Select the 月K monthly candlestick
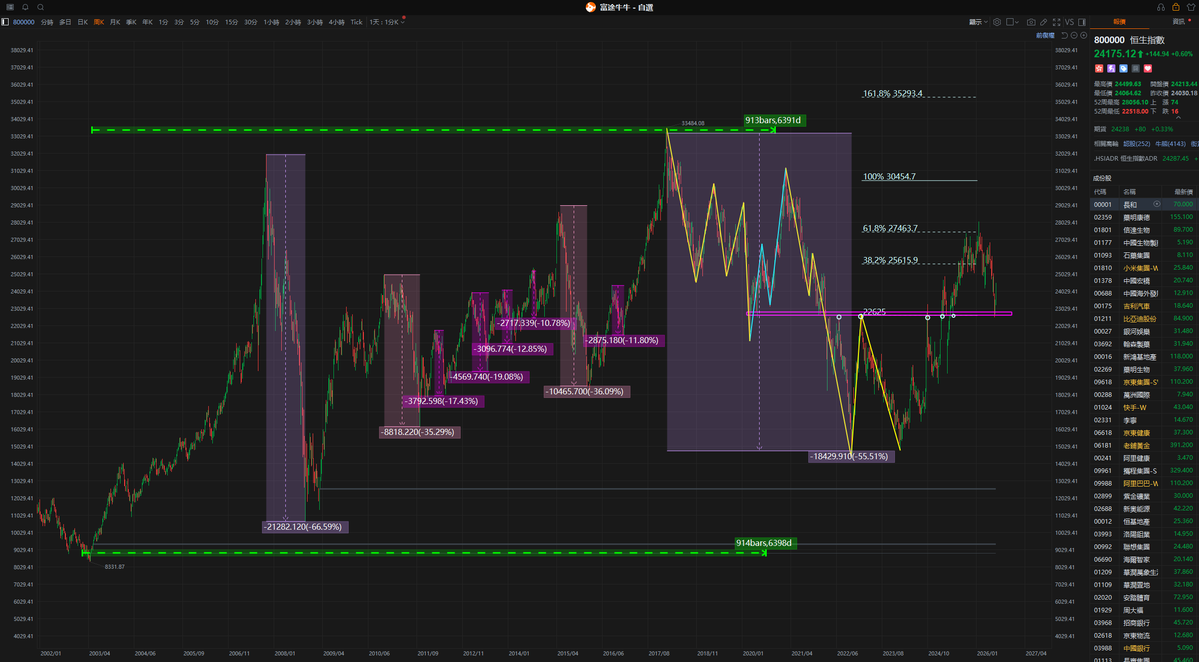 115,22
